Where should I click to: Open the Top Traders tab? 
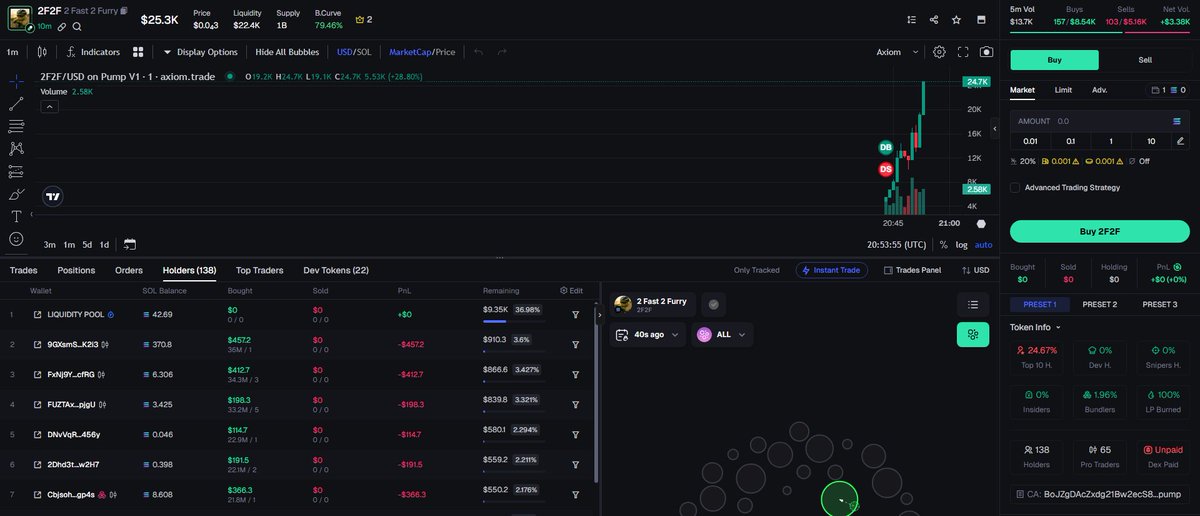259,270
